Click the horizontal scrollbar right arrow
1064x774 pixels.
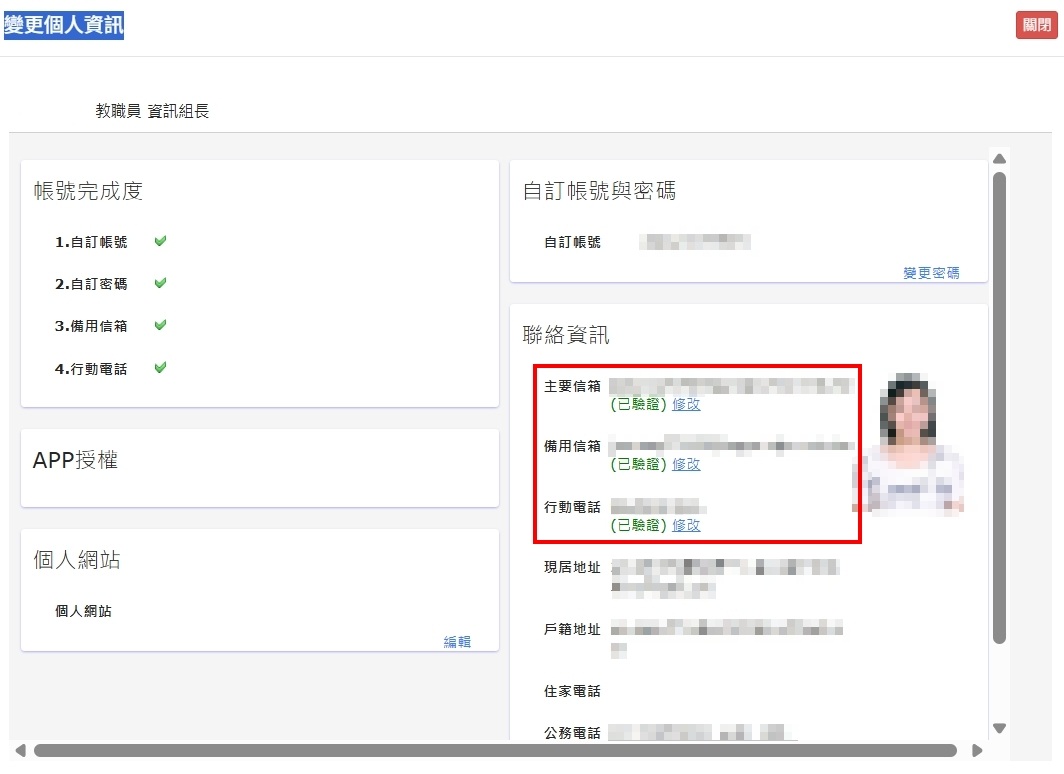pos(977,750)
